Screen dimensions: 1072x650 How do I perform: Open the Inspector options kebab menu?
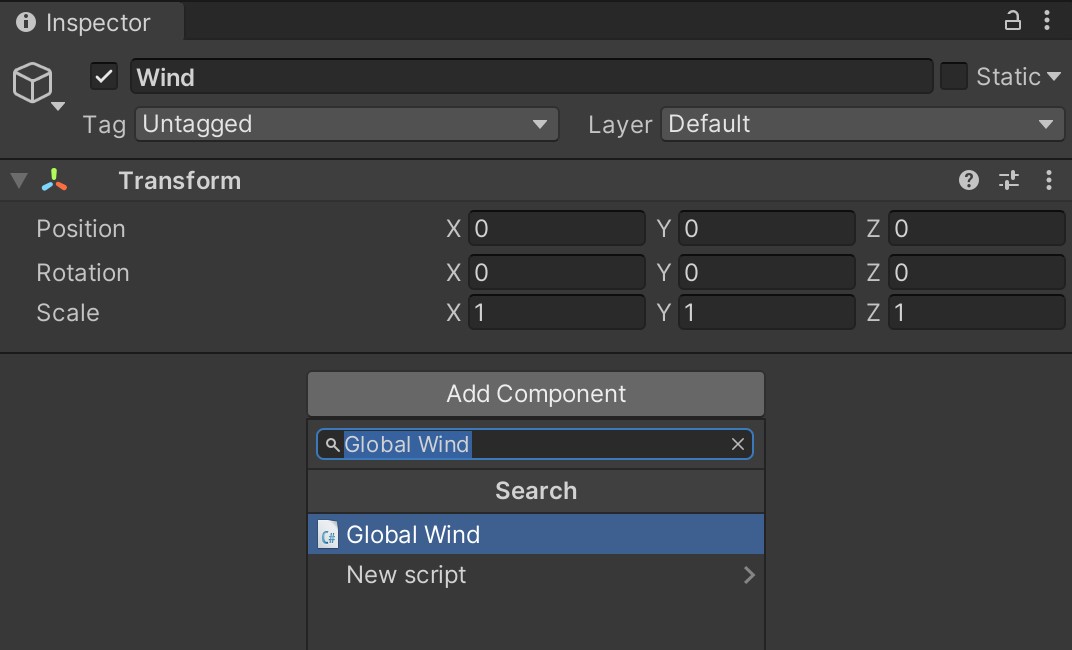click(1048, 21)
